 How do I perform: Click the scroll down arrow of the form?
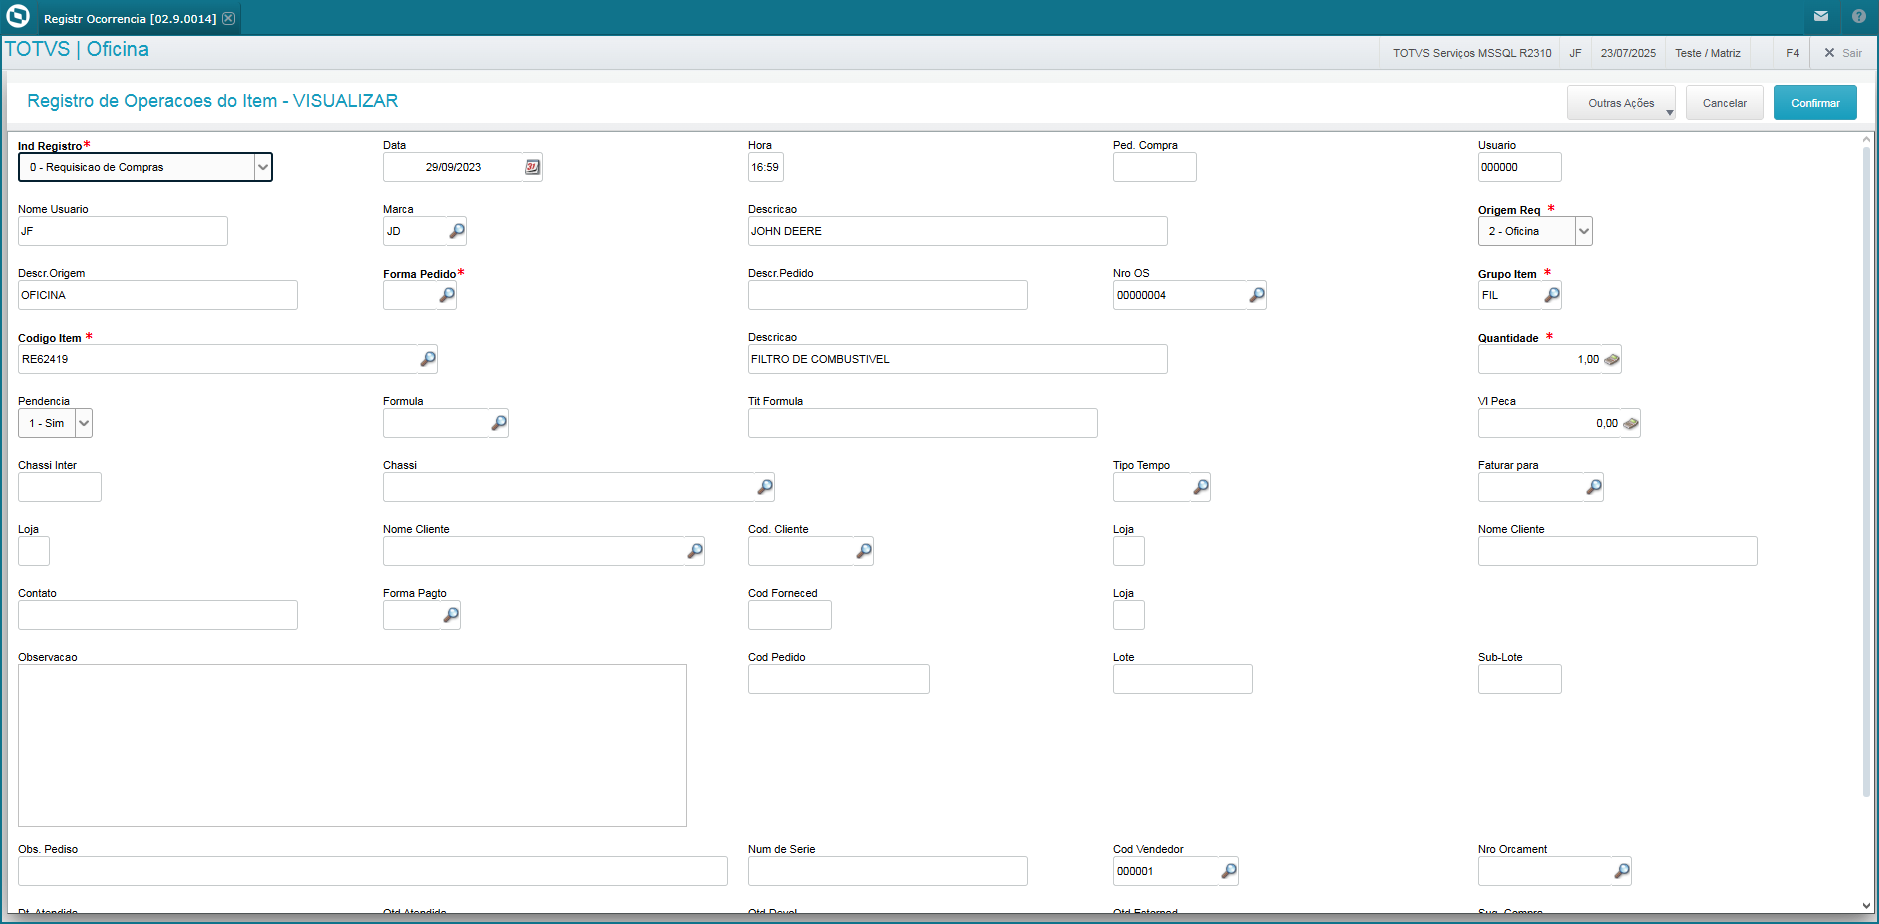pos(1866,906)
